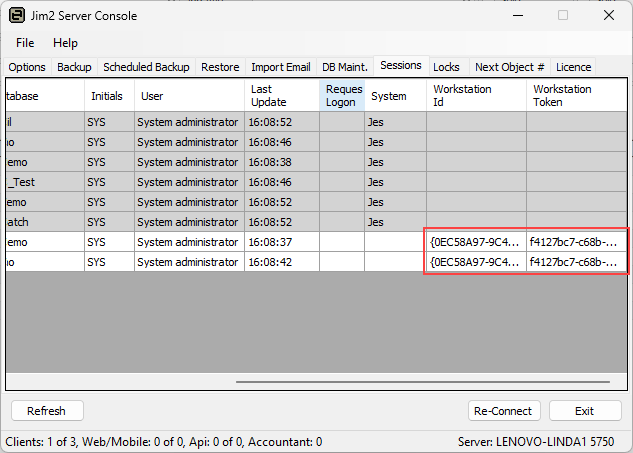Select the Sessions tab
The image size is (633, 453).
pyautogui.click(x=401, y=65)
